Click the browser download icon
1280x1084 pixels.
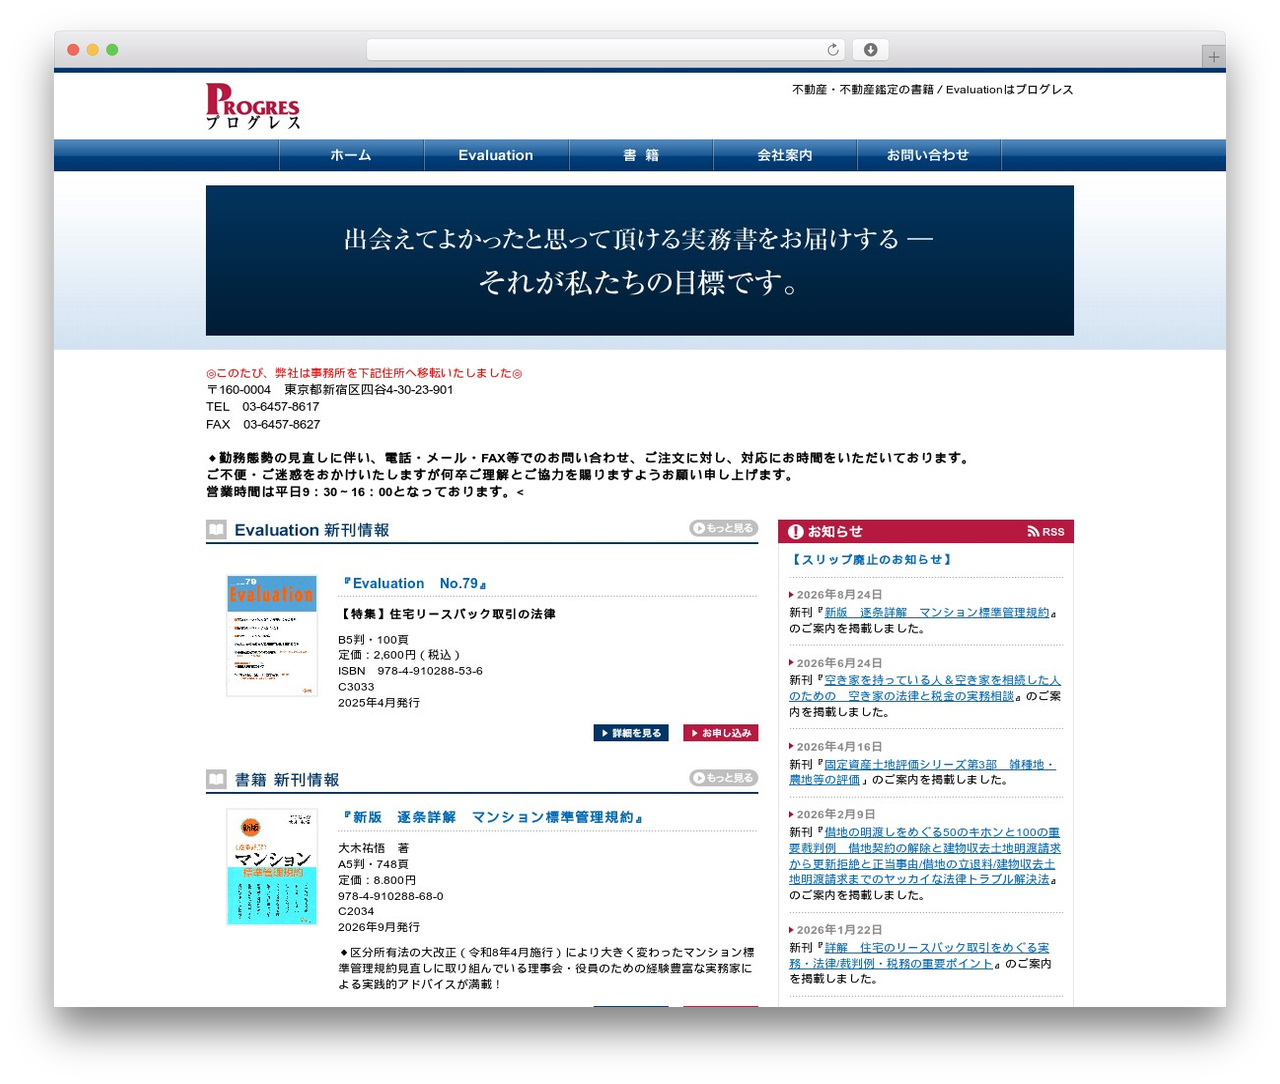click(871, 50)
